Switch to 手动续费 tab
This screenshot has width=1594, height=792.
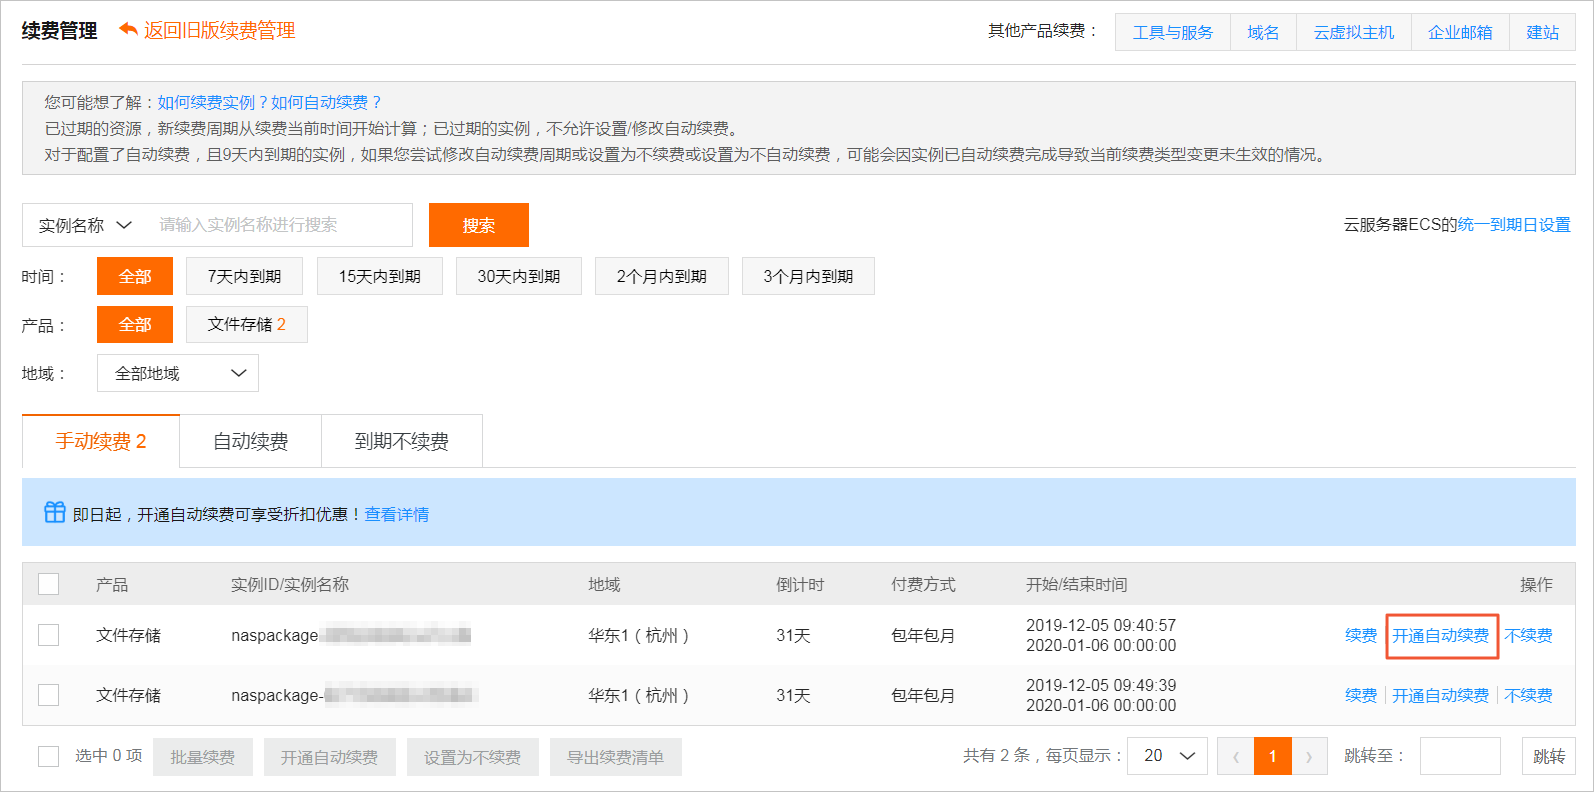pyautogui.click(x=101, y=441)
